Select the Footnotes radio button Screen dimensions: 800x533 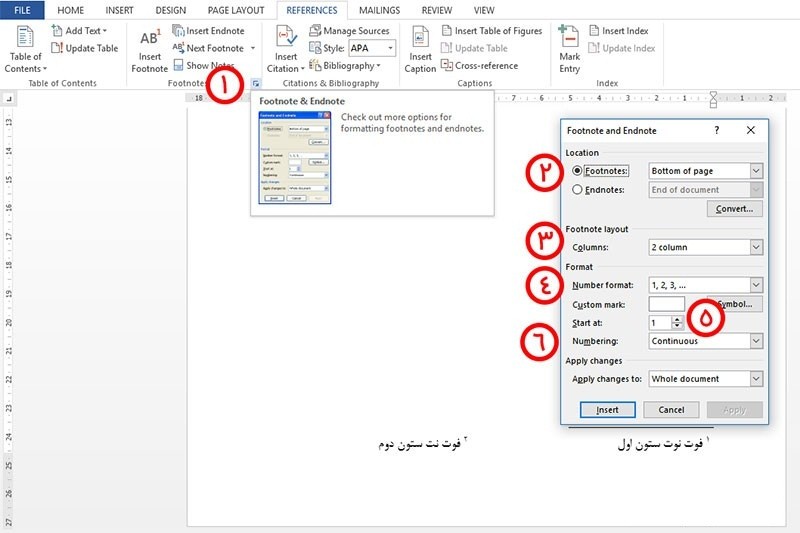click(x=577, y=171)
